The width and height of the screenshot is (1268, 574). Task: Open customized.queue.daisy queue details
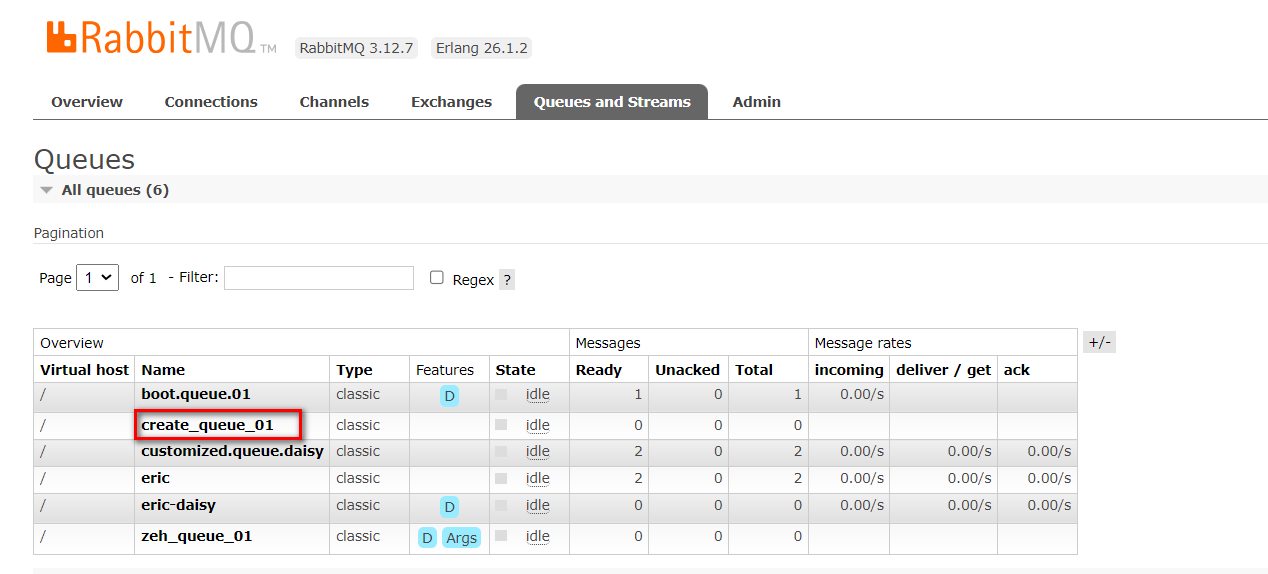[x=232, y=451]
